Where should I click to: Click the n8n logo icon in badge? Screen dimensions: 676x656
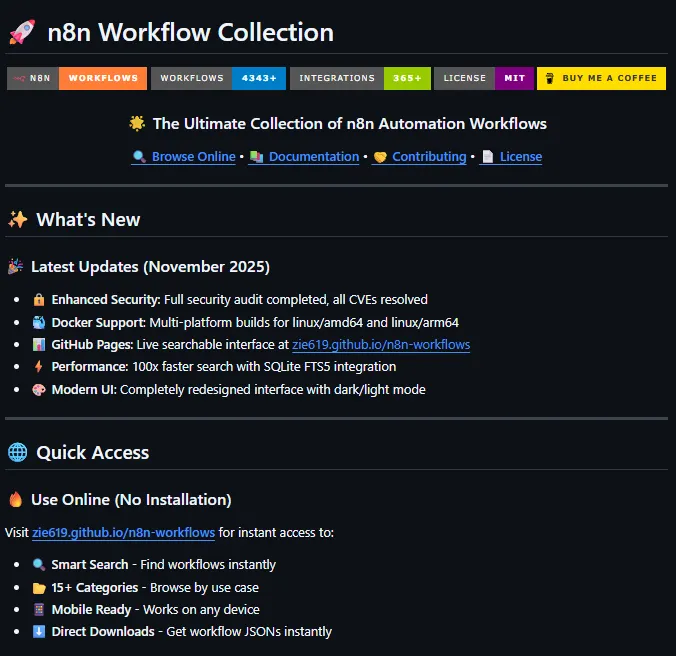19,78
